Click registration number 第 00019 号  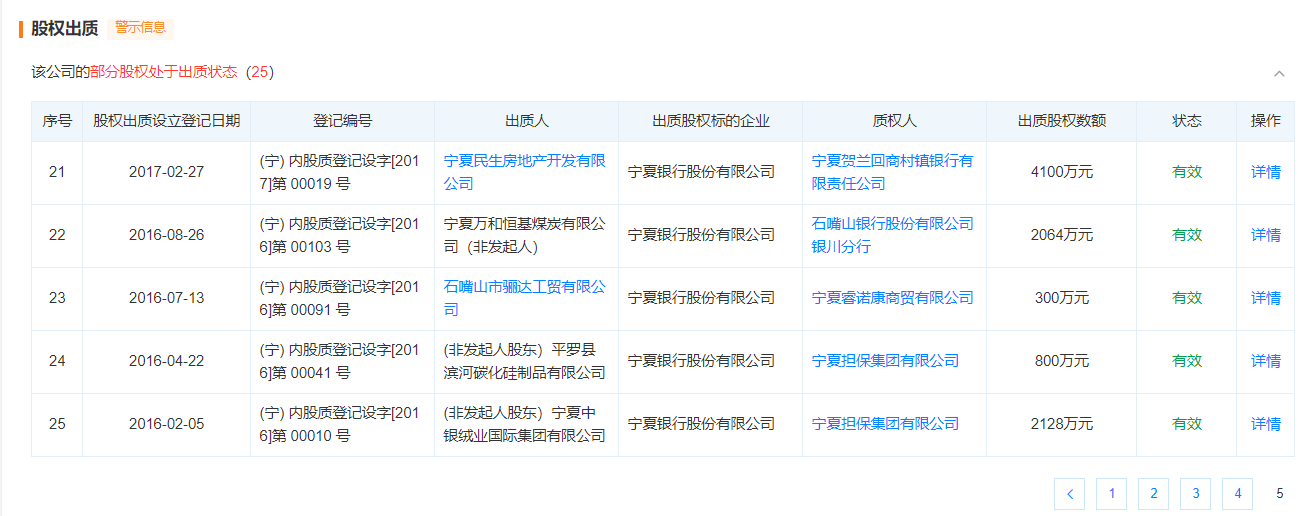(311, 184)
